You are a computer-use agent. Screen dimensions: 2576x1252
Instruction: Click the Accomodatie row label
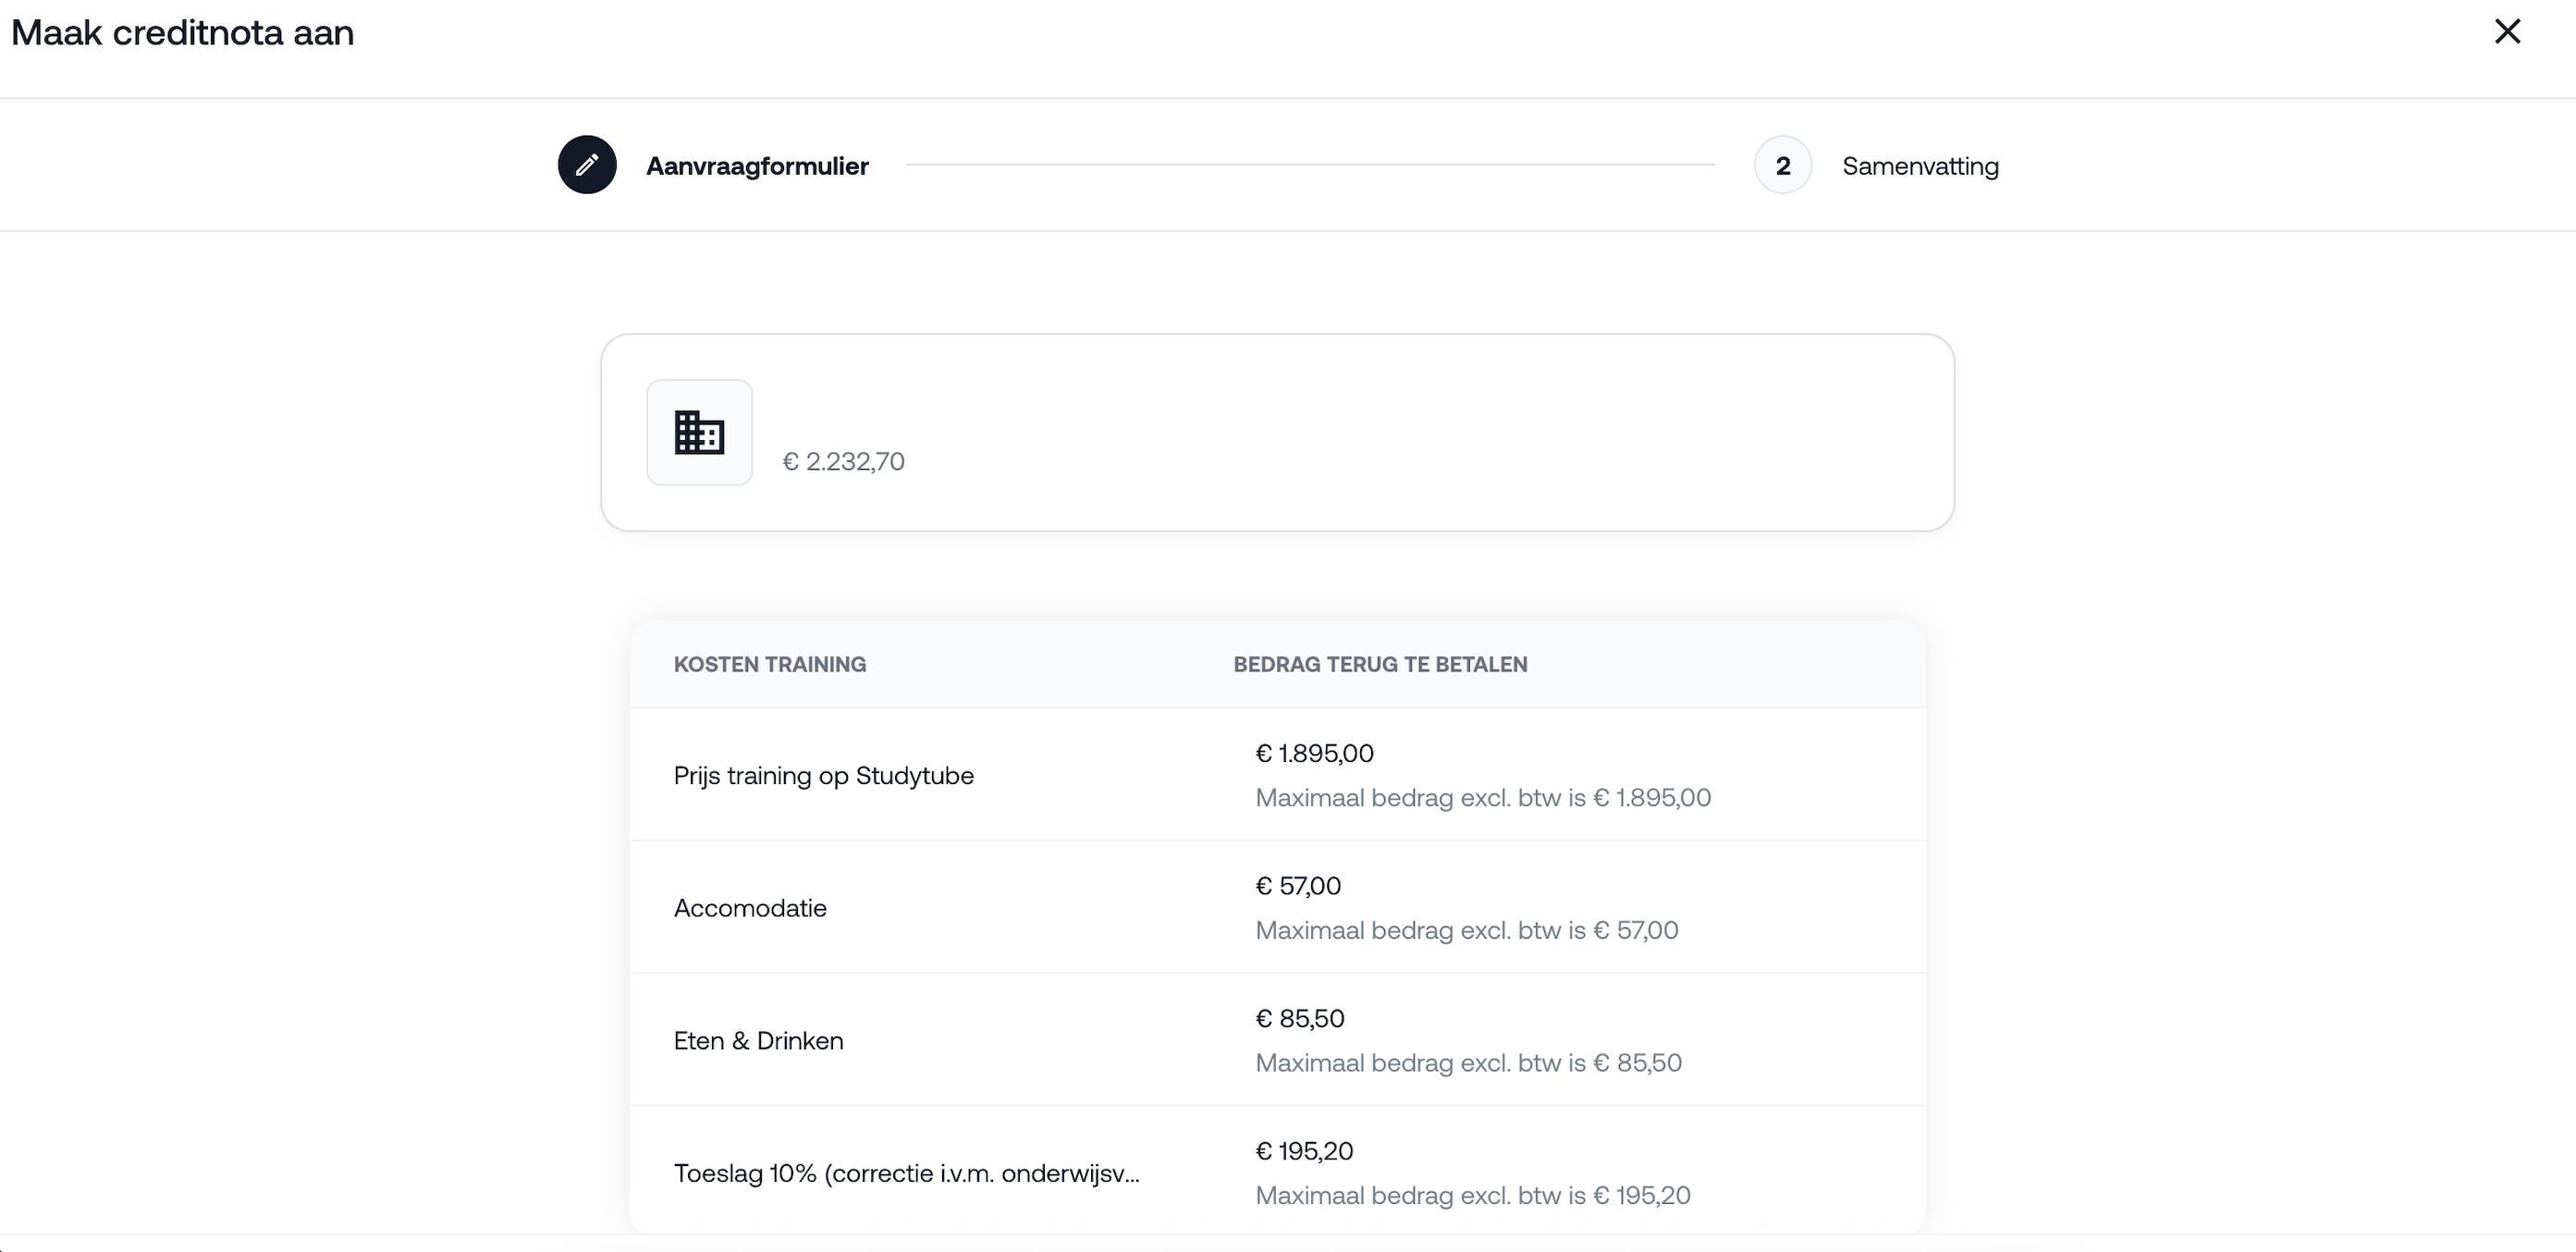(x=750, y=908)
